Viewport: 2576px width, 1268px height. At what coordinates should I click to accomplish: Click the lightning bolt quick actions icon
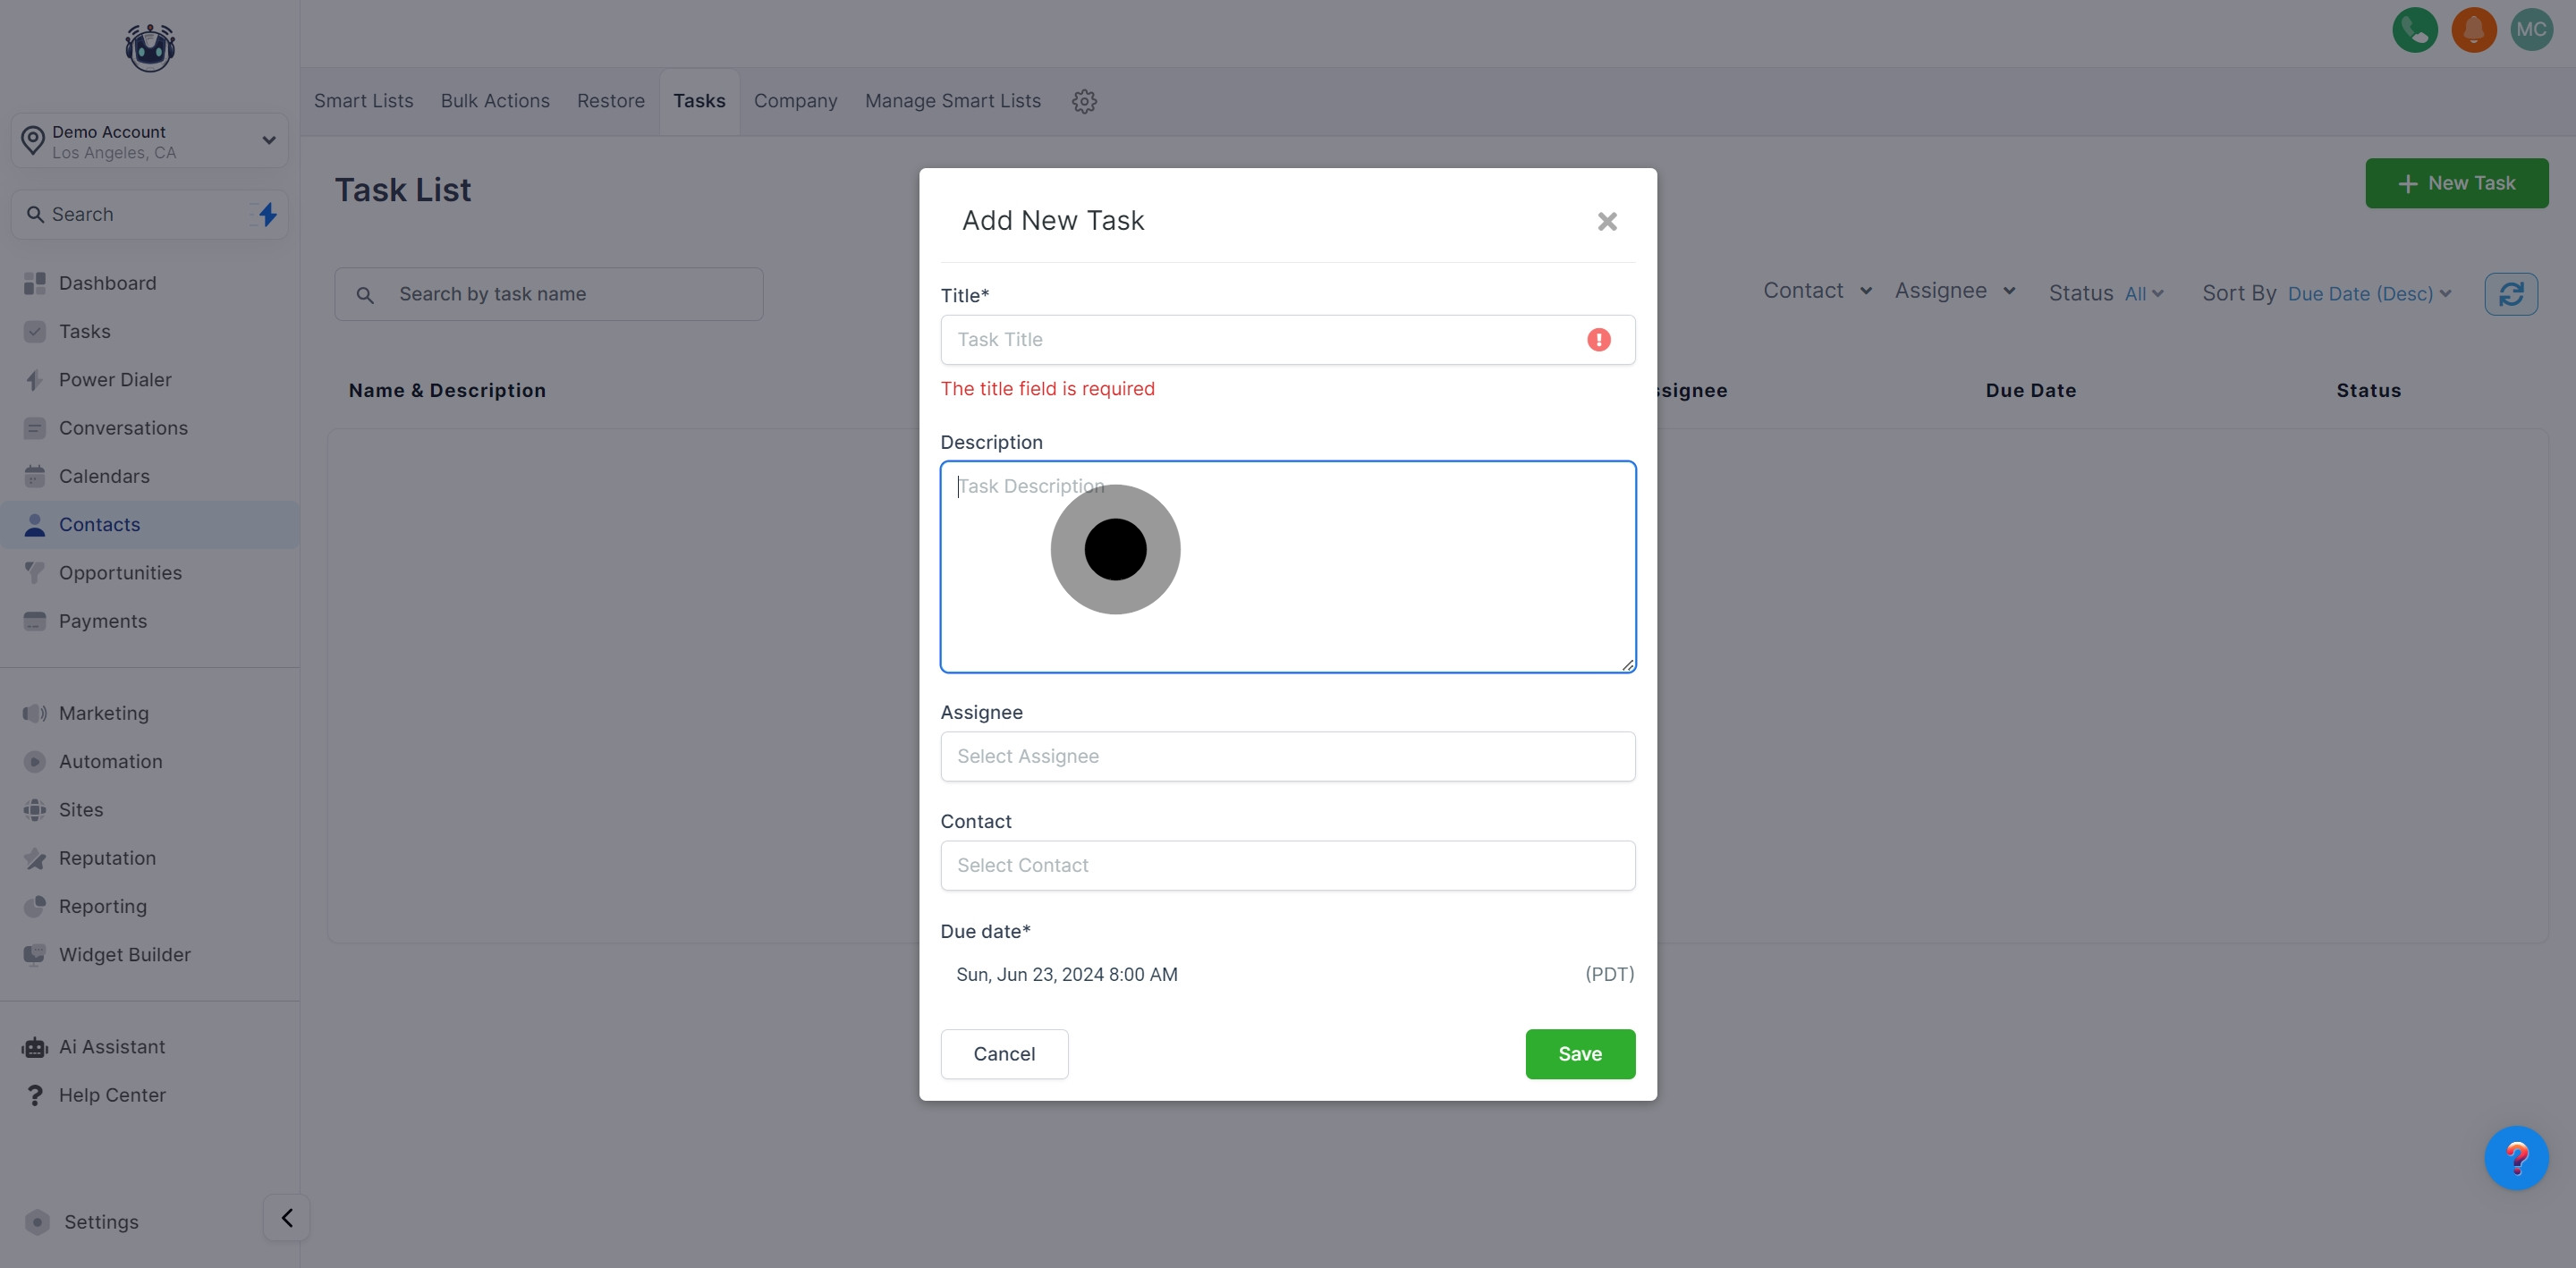(x=268, y=214)
